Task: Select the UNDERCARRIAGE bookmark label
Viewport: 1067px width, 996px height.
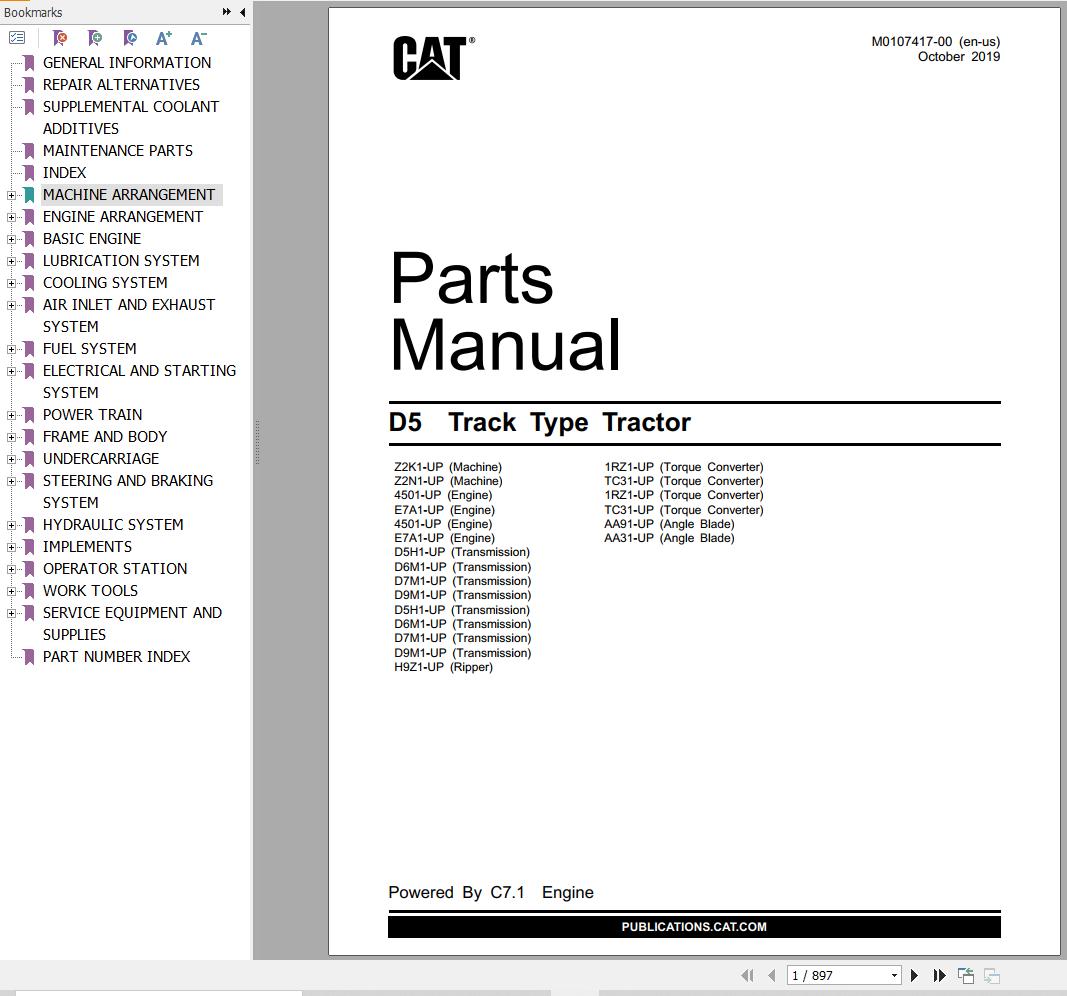Action: click(101, 459)
